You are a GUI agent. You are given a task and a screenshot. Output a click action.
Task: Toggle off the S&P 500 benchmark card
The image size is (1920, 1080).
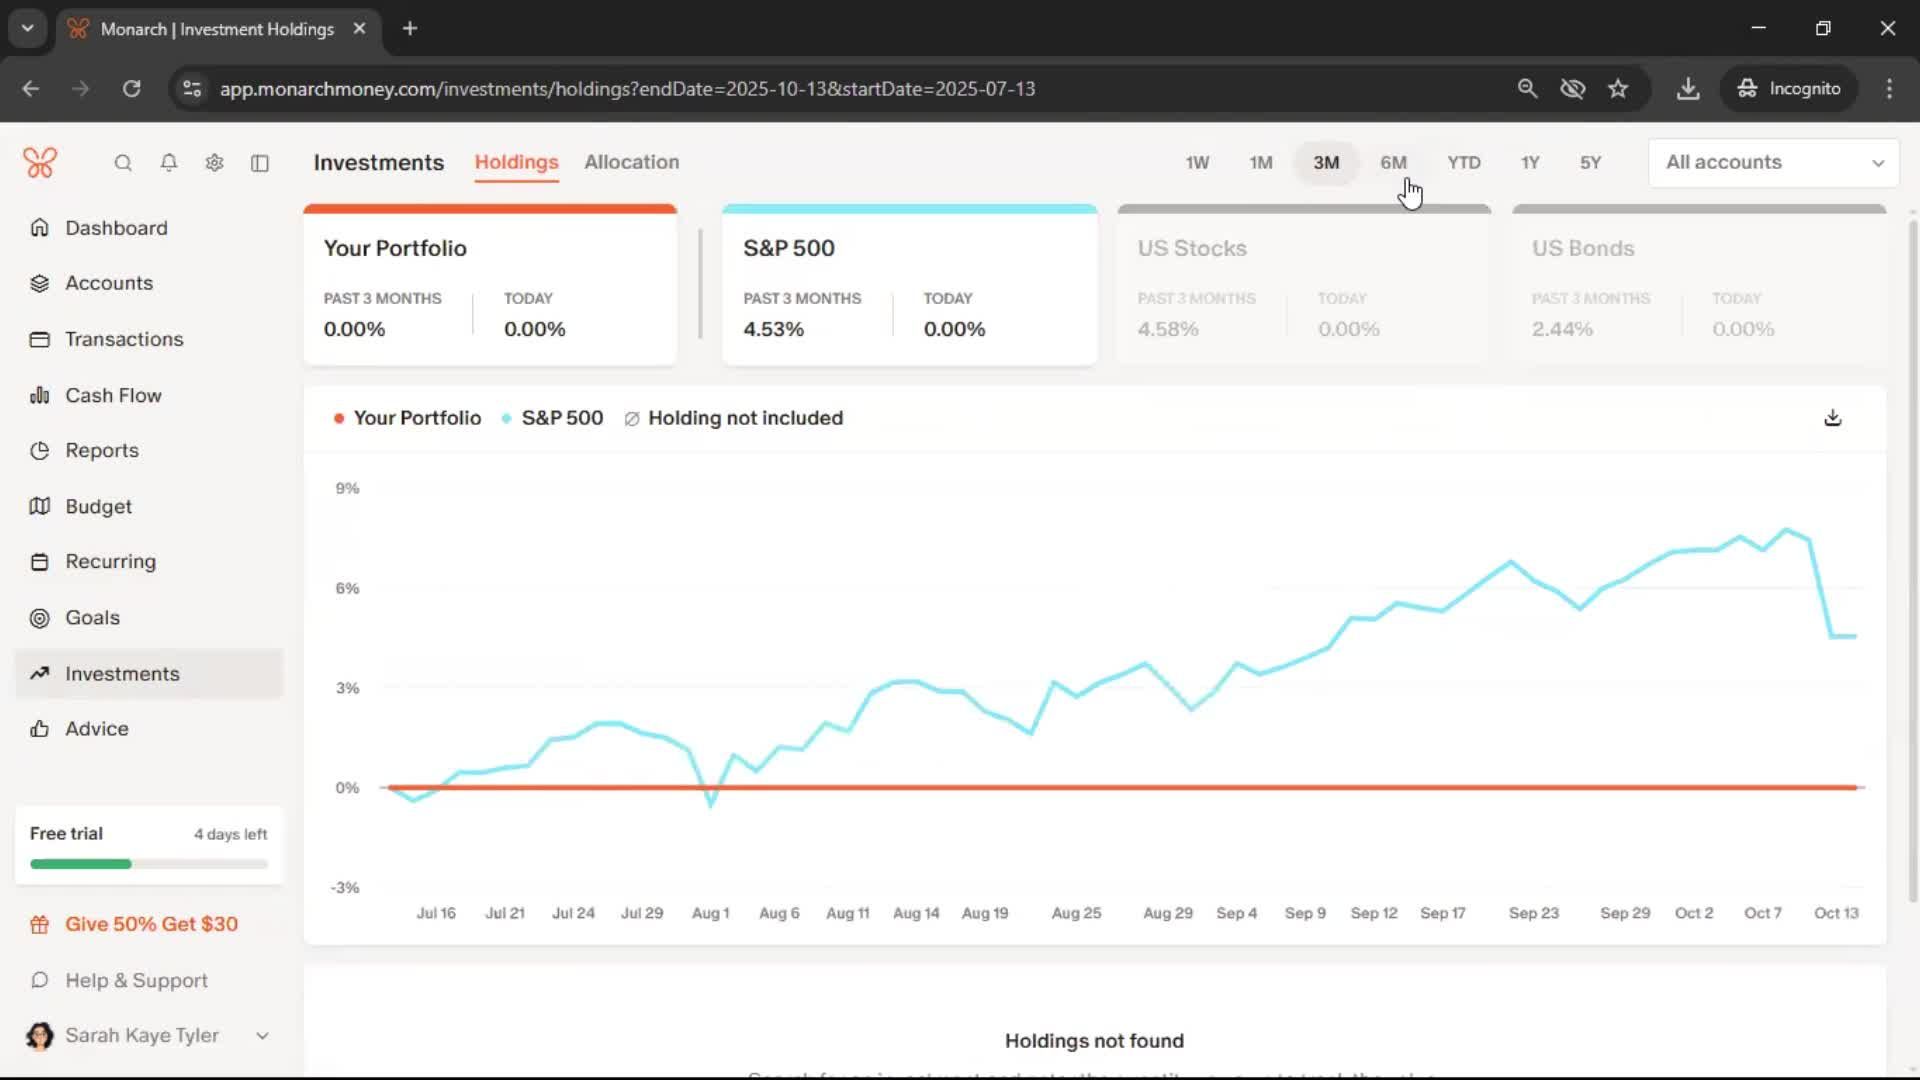pyautogui.click(x=908, y=285)
